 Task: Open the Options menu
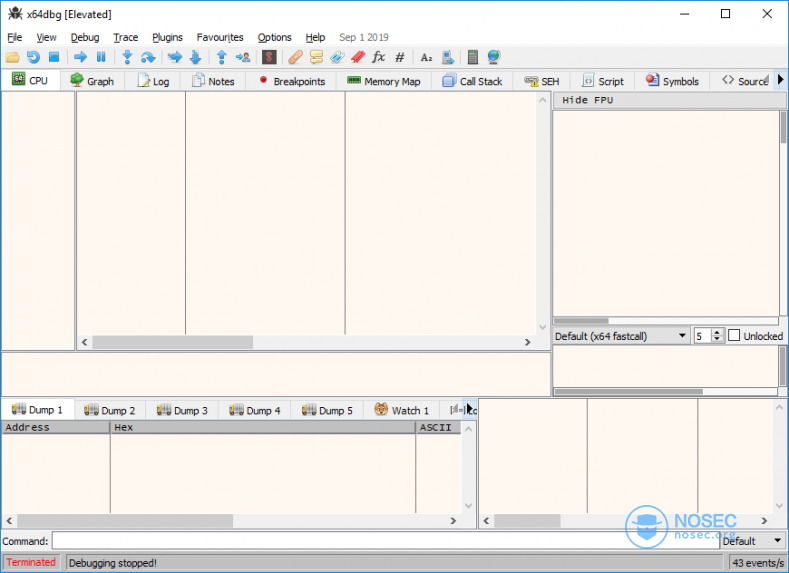[274, 37]
